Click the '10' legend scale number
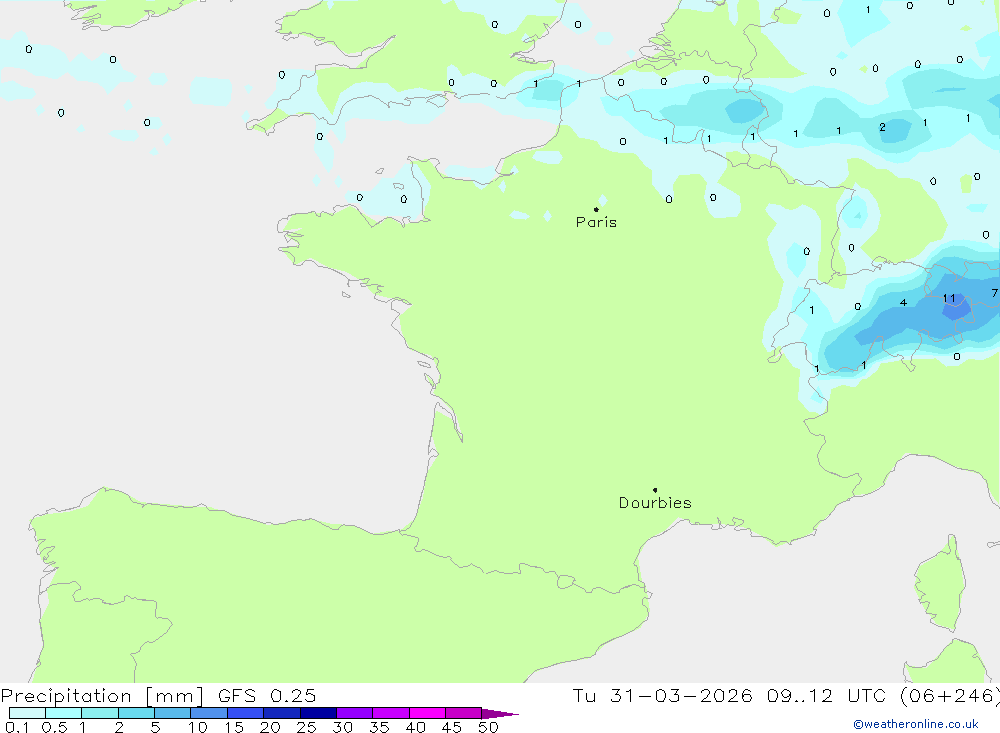This screenshot has height=733, width=1000. tap(198, 727)
